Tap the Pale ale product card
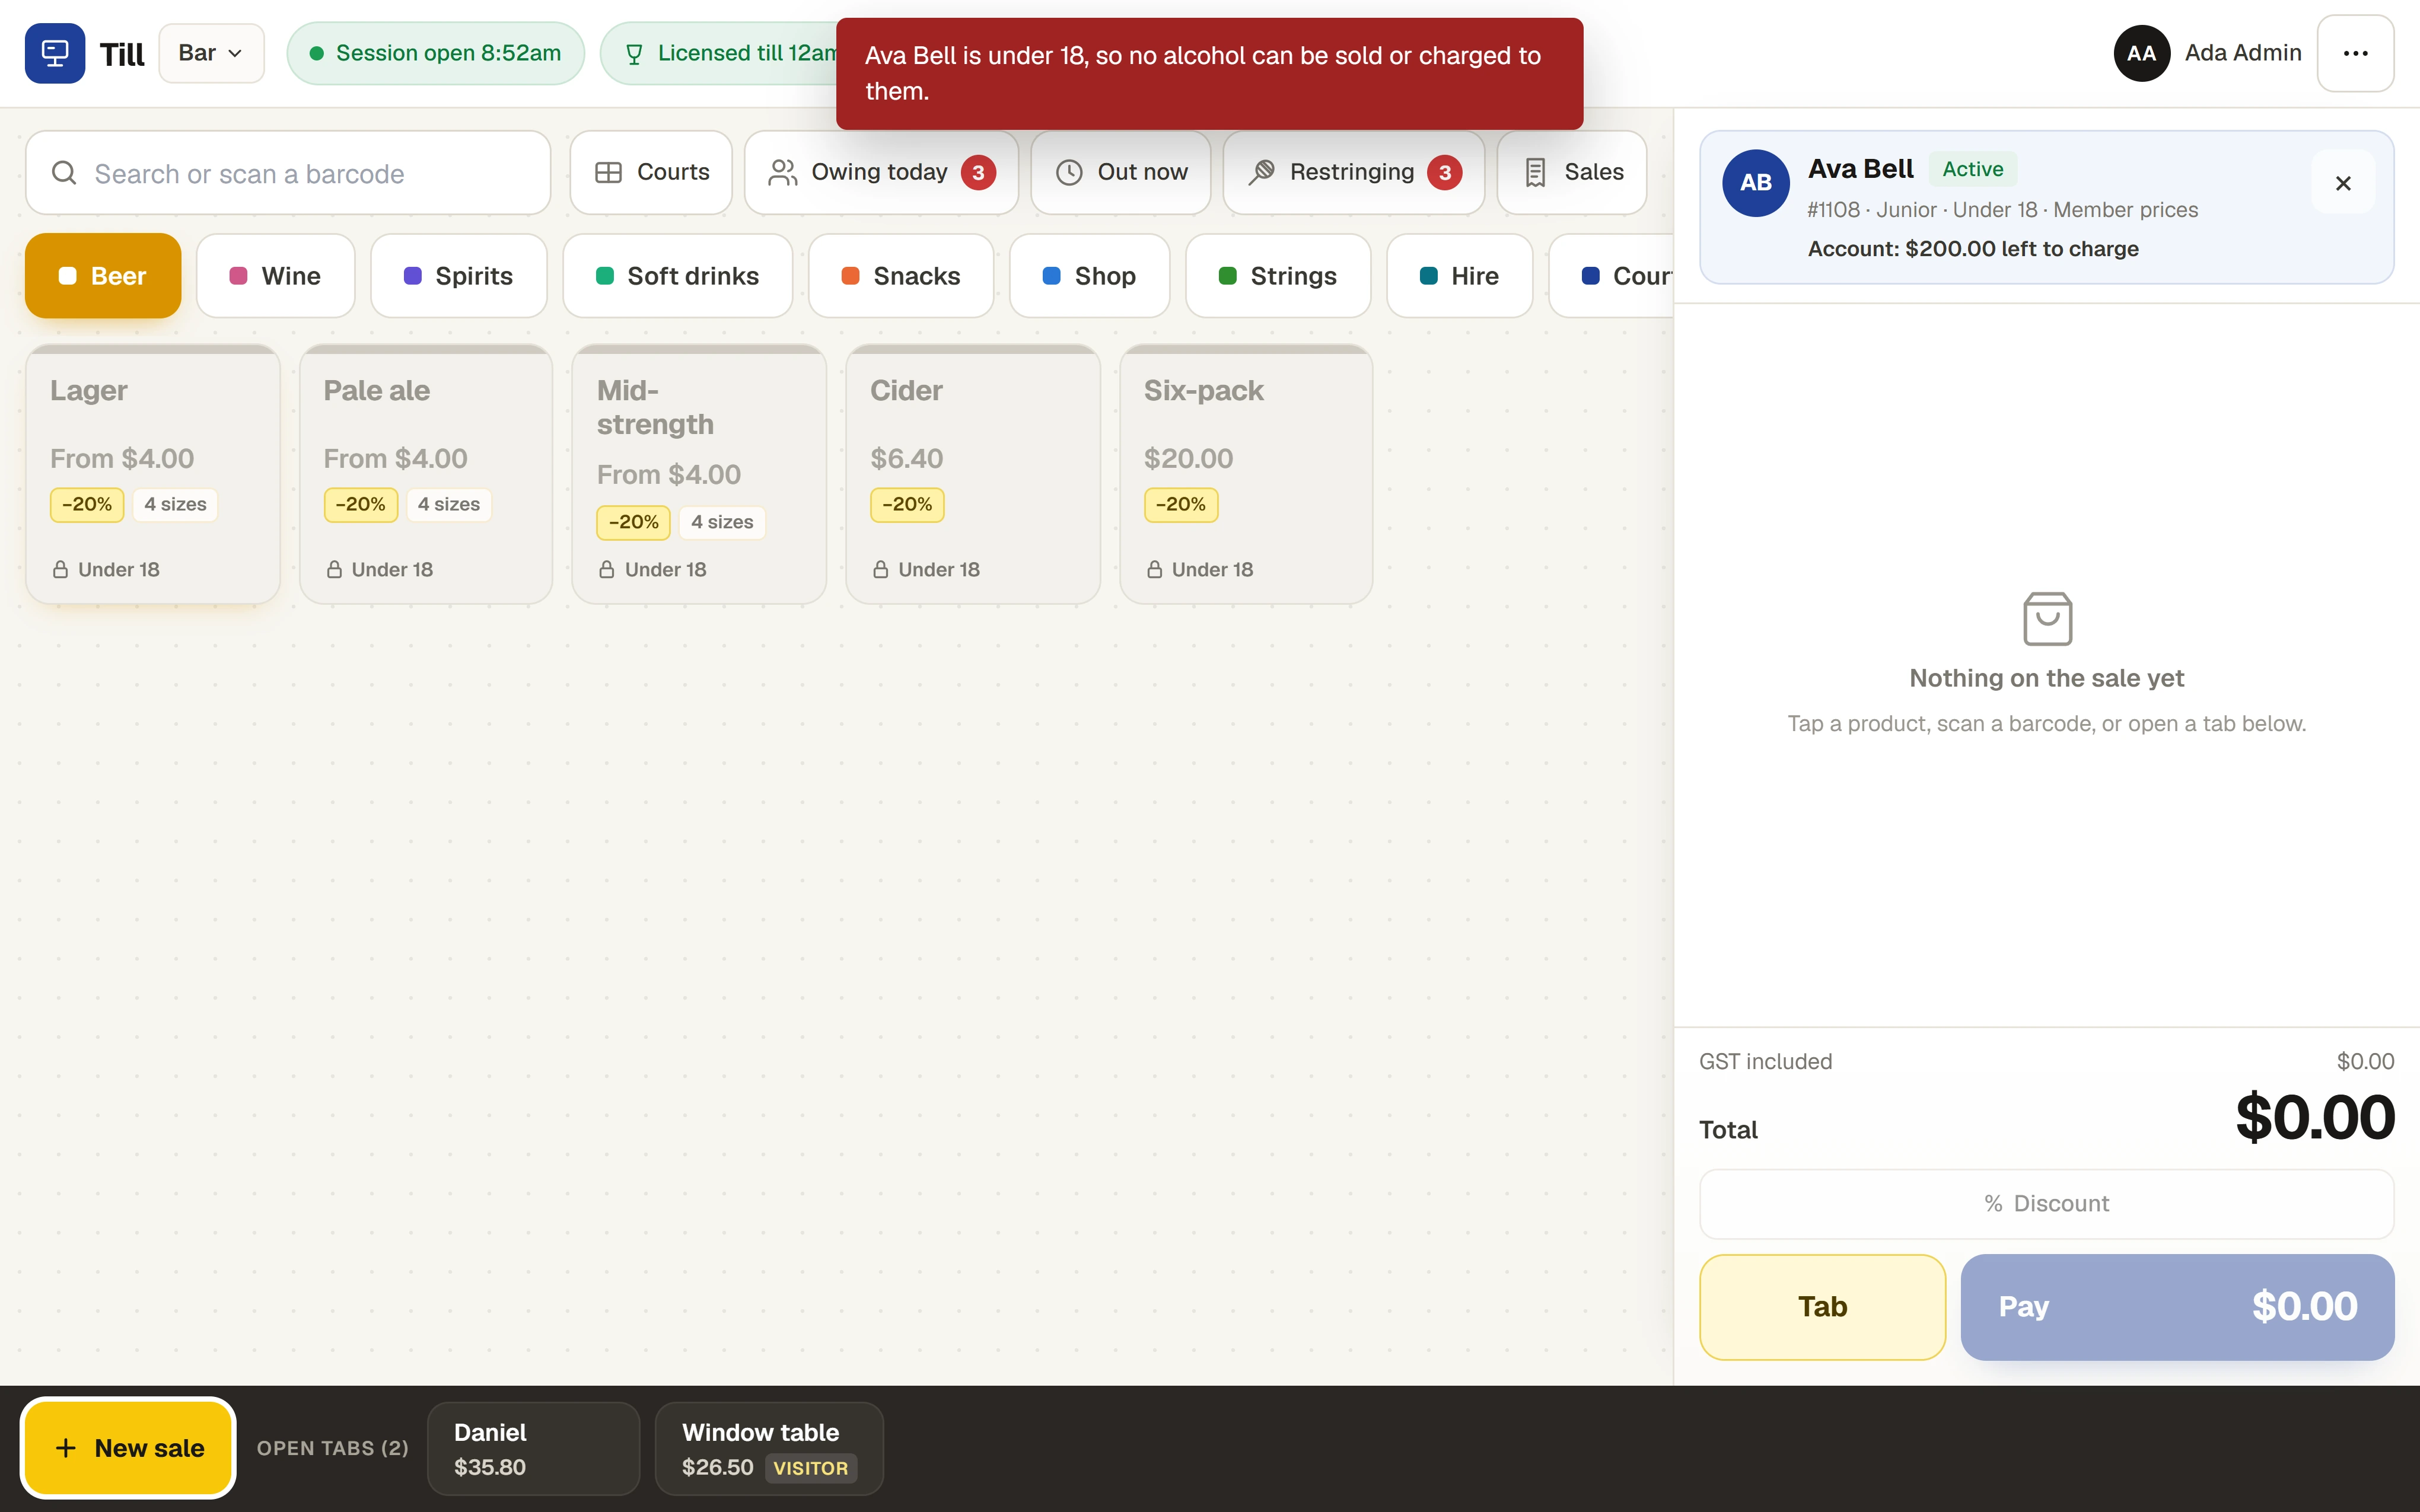The image size is (2420, 1512). point(426,474)
